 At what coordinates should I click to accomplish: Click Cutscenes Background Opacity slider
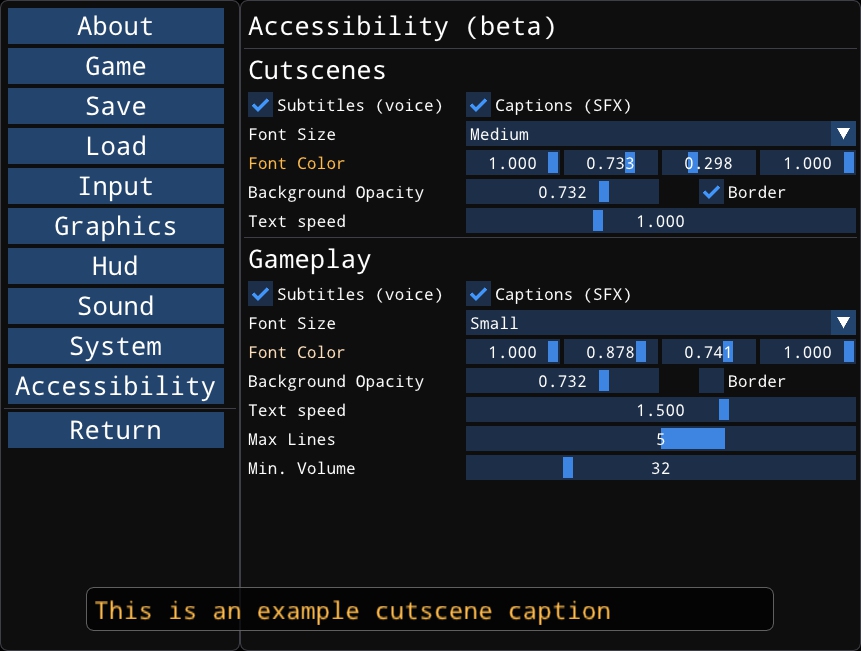pyautogui.click(x=562, y=192)
